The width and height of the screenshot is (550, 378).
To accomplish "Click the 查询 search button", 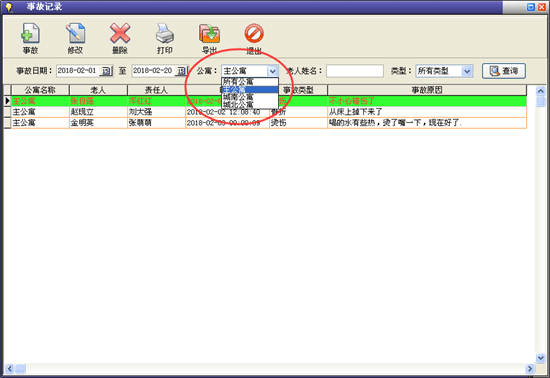I will [504, 71].
